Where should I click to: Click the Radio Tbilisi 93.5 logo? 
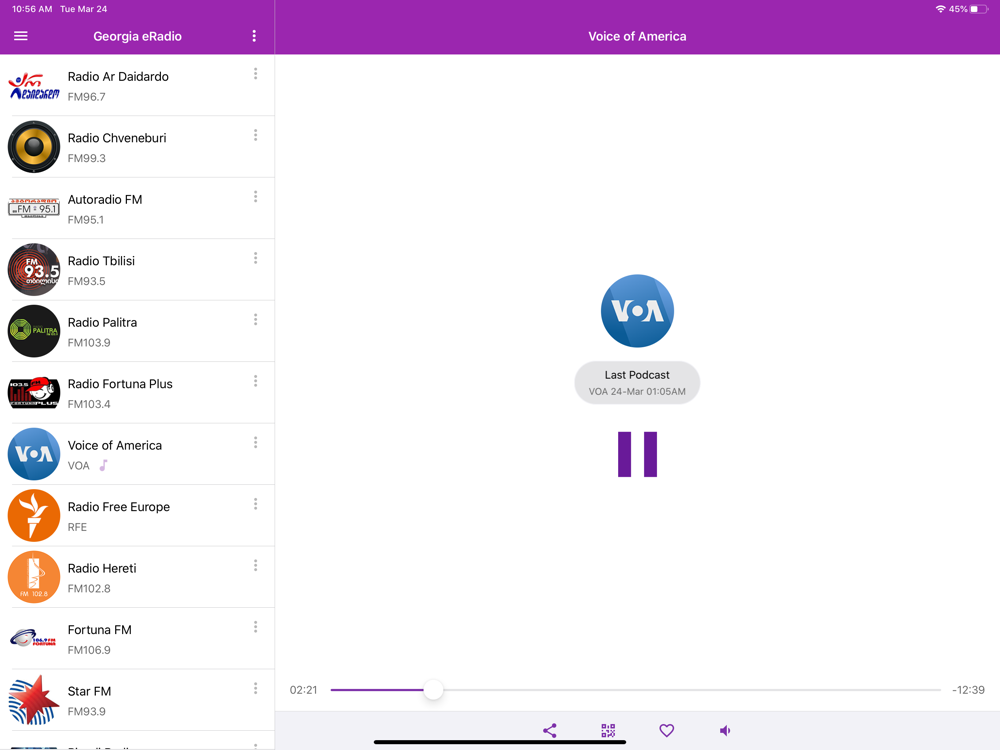(x=34, y=270)
